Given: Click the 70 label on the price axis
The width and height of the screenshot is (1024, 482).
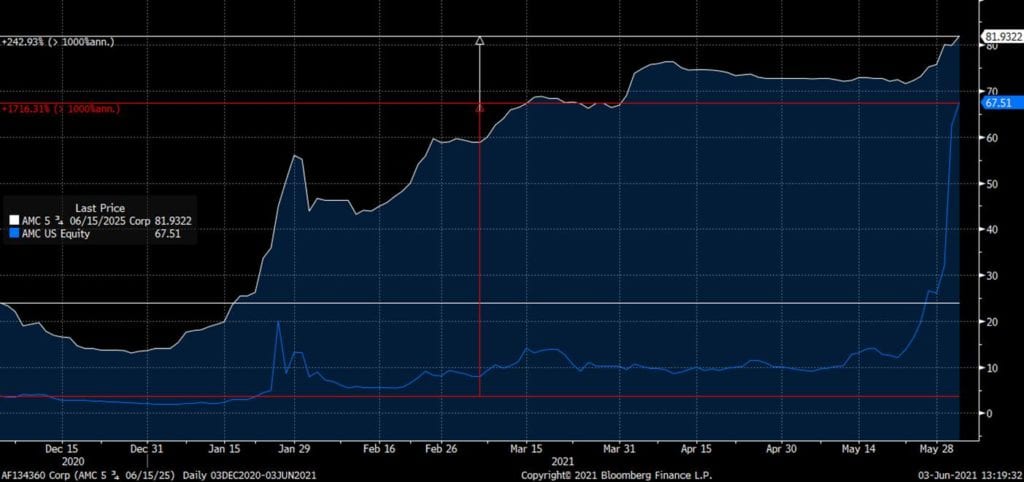Looking at the screenshot, I should [991, 91].
